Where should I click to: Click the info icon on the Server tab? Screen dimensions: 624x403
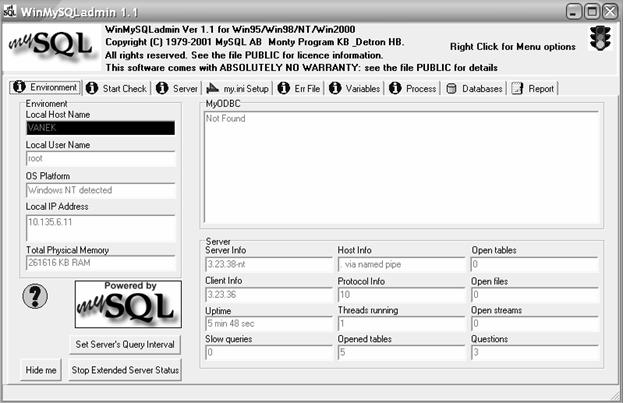(162, 88)
